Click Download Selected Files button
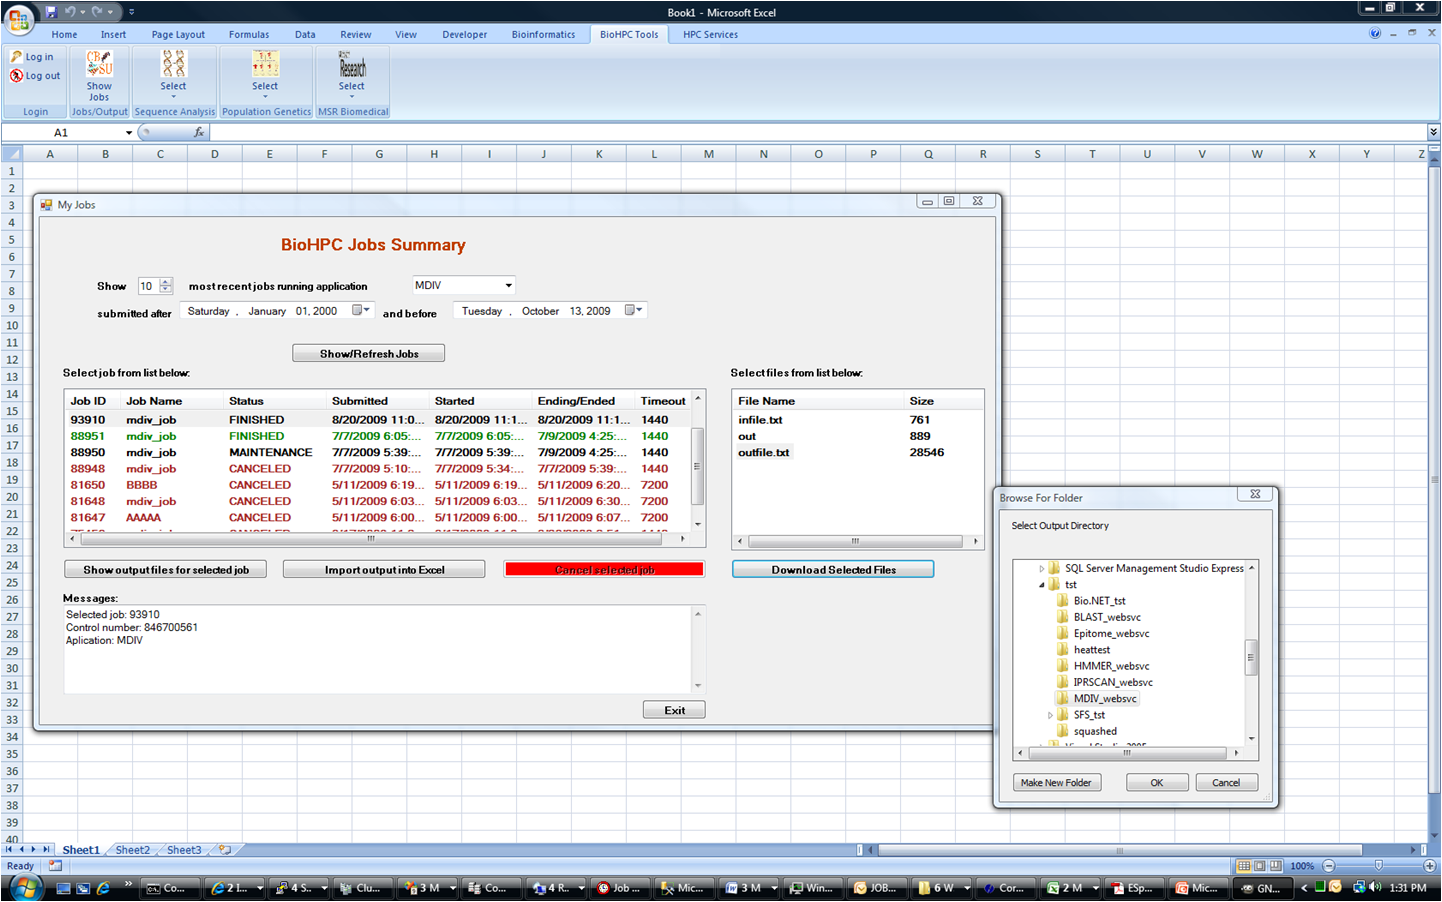Image resolution: width=1442 pixels, height=902 pixels. point(833,569)
